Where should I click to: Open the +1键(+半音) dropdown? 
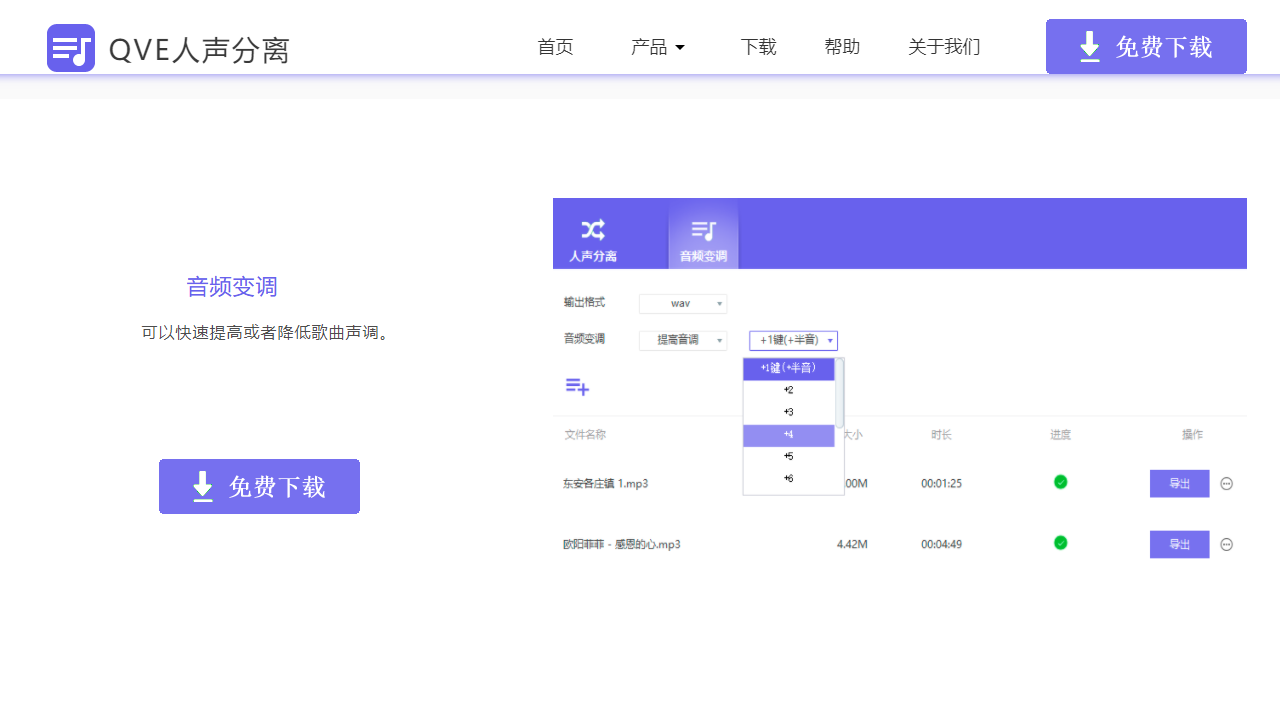pos(793,340)
